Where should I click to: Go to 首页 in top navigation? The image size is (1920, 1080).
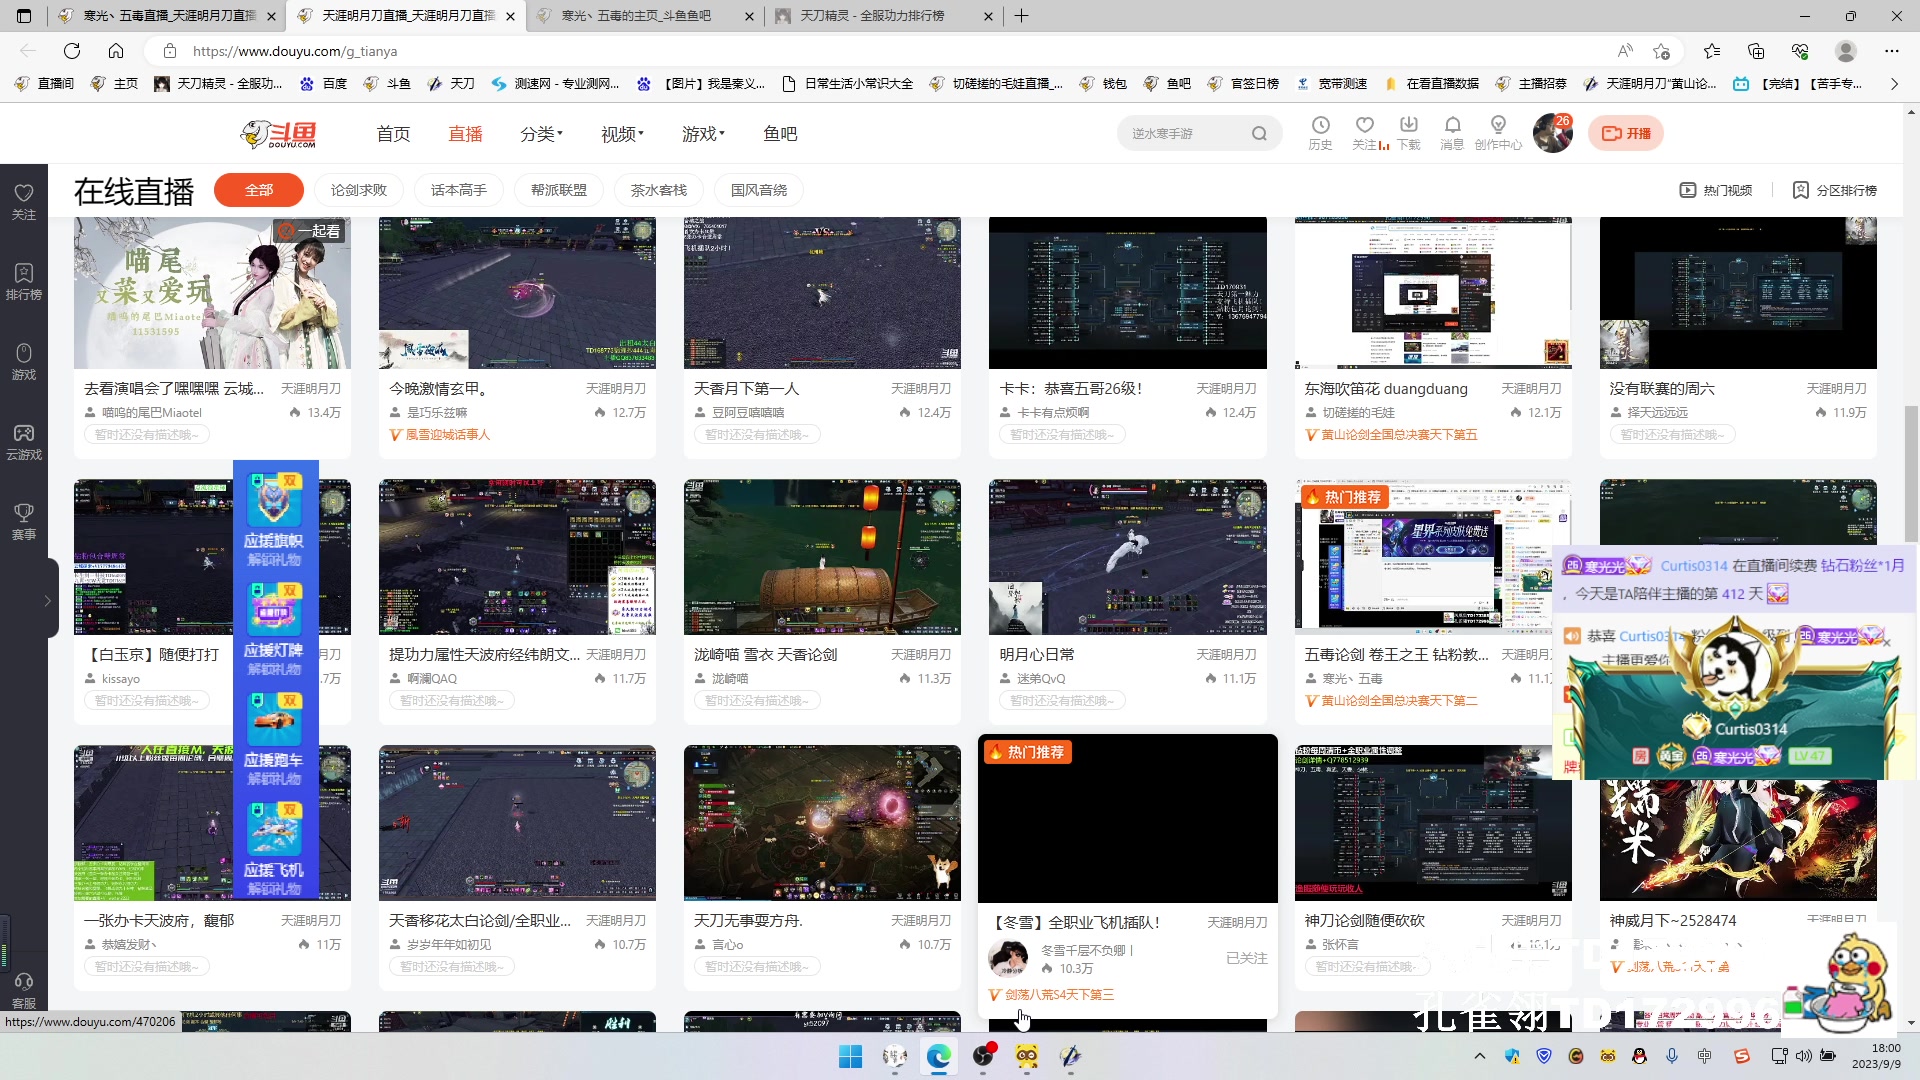[393, 134]
